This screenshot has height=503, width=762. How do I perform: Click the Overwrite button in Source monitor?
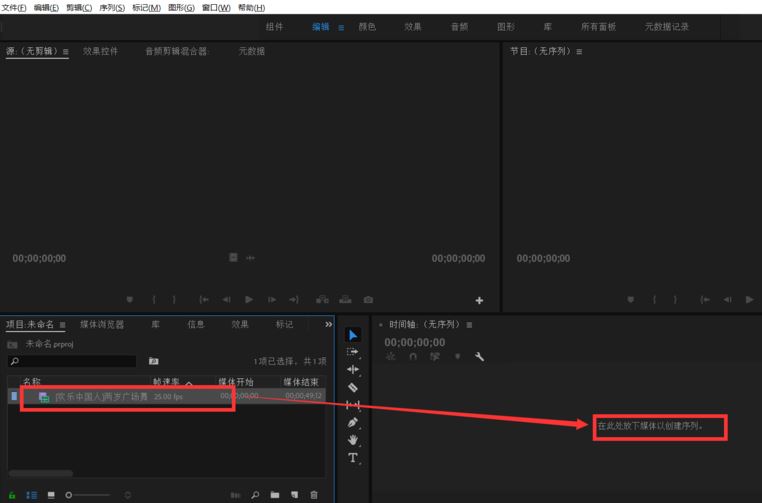click(x=346, y=299)
